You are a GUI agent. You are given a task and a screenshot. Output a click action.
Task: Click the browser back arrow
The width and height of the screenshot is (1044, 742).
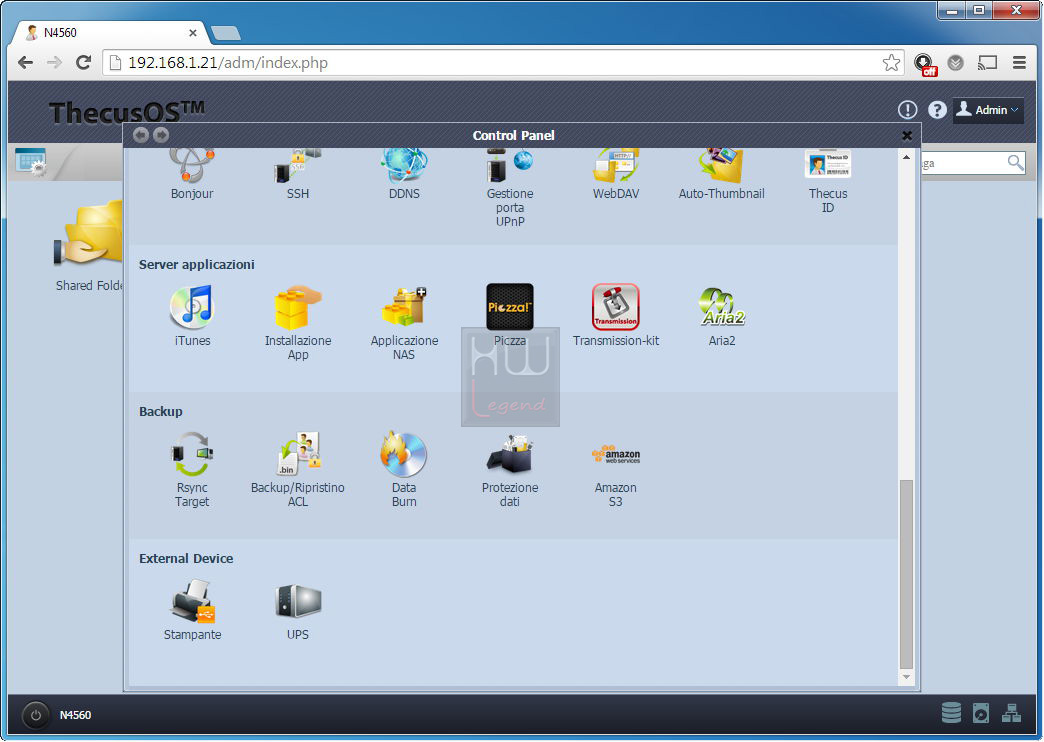tap(25, 63)
